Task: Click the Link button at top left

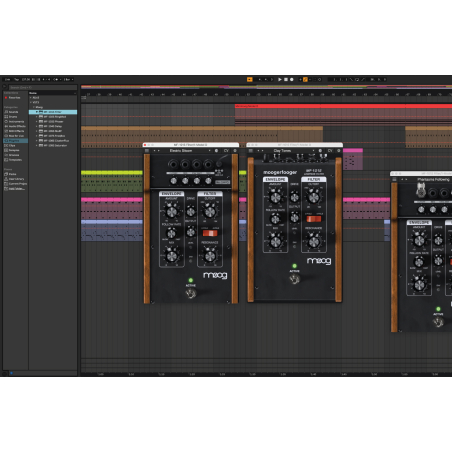Action: [7, 80]
